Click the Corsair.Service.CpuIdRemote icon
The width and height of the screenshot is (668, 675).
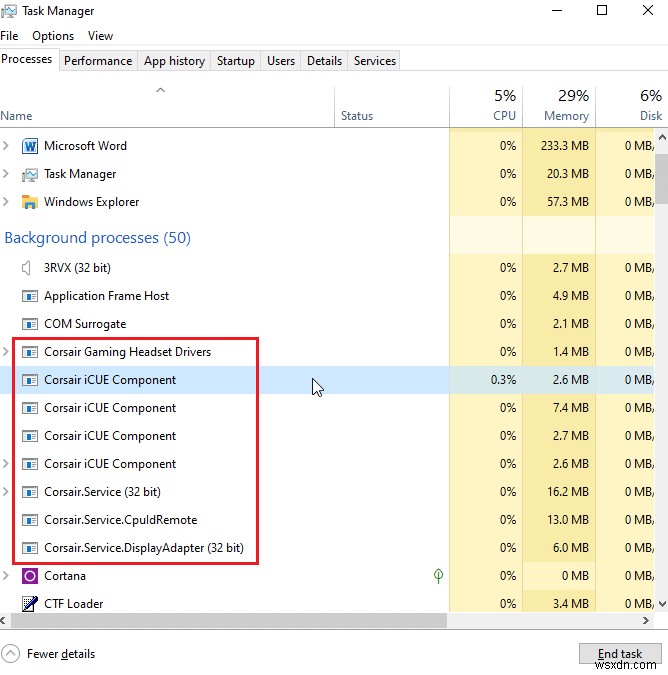(30, 520)
